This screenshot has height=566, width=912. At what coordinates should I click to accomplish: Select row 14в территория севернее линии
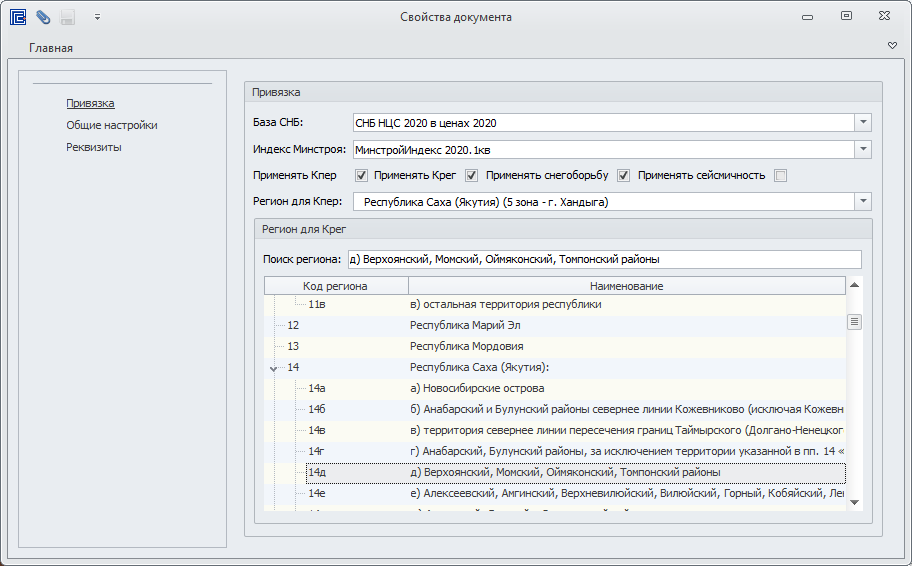pos(555,430)
